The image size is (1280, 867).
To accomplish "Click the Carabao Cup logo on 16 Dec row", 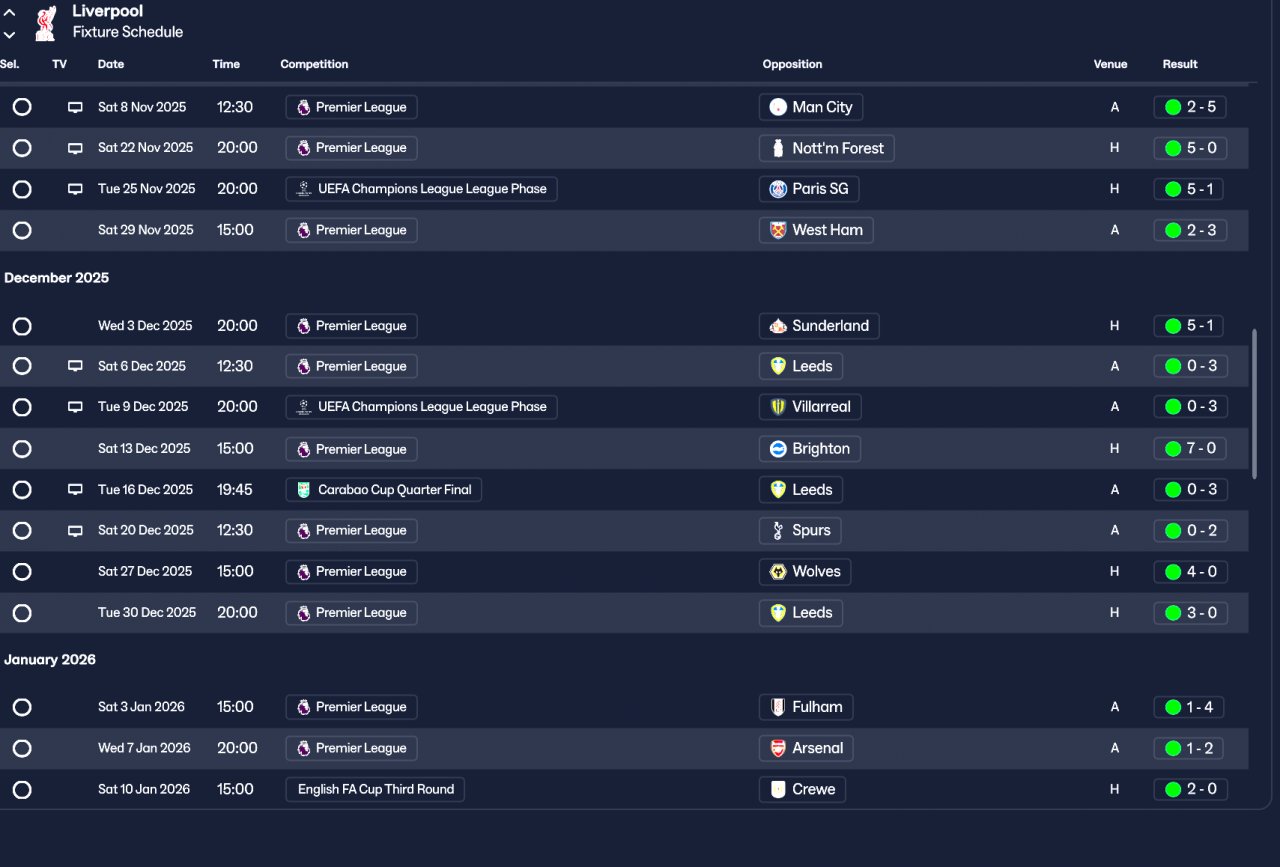I will (x=304, y=490).
